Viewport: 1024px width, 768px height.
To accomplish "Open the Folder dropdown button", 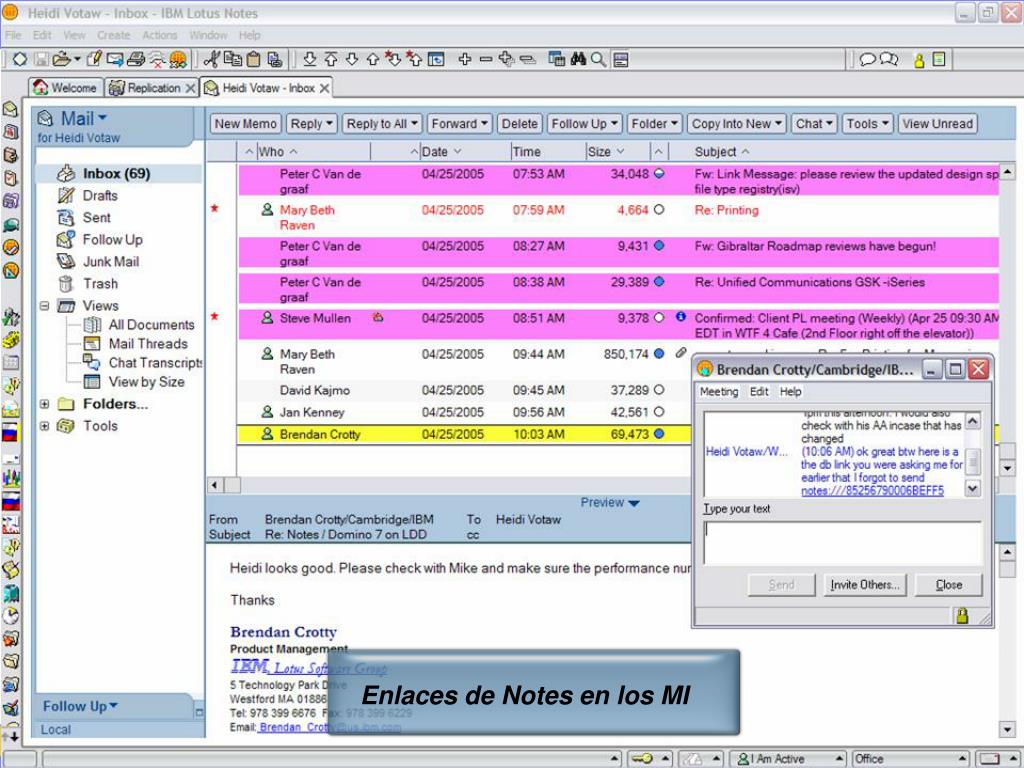I will coord(654,123).
